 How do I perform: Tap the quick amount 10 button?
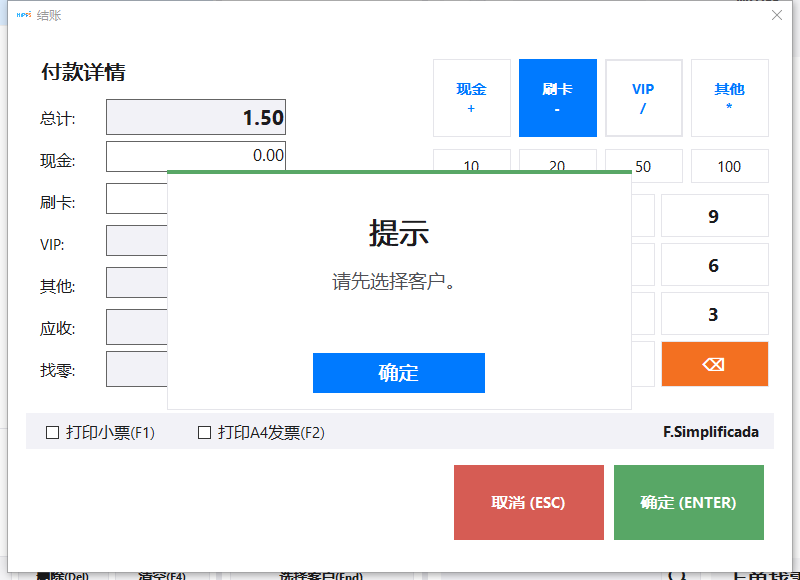pyautogui.click(x=471, y=161)
